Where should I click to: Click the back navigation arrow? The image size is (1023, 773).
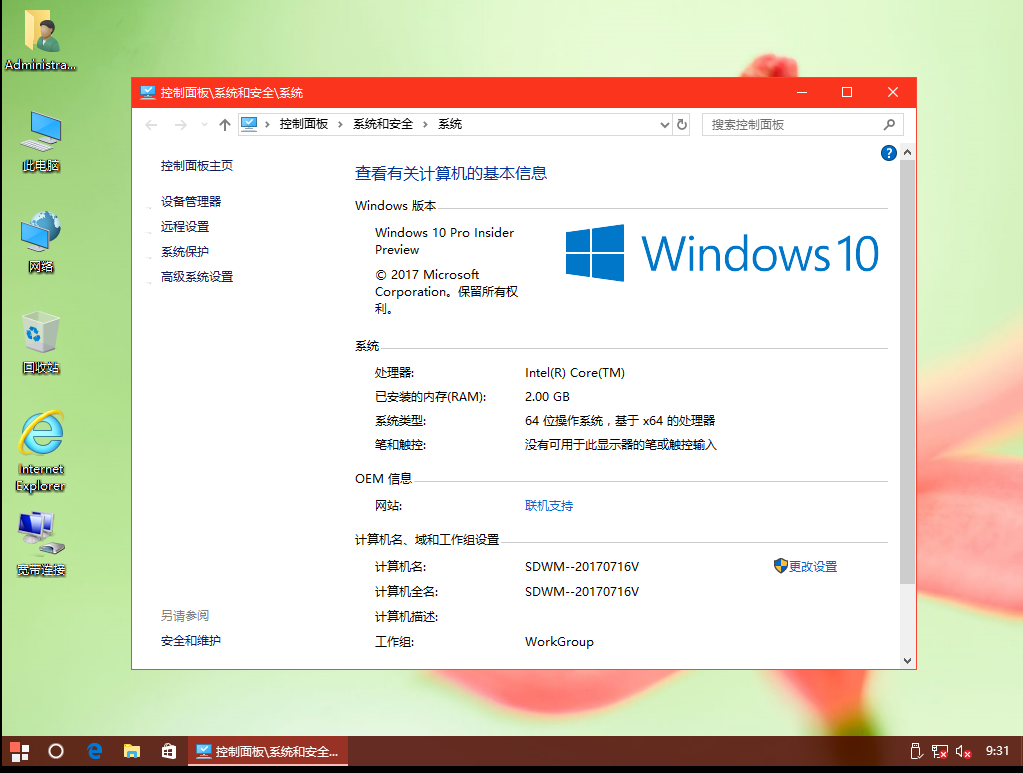pos(151,125)
